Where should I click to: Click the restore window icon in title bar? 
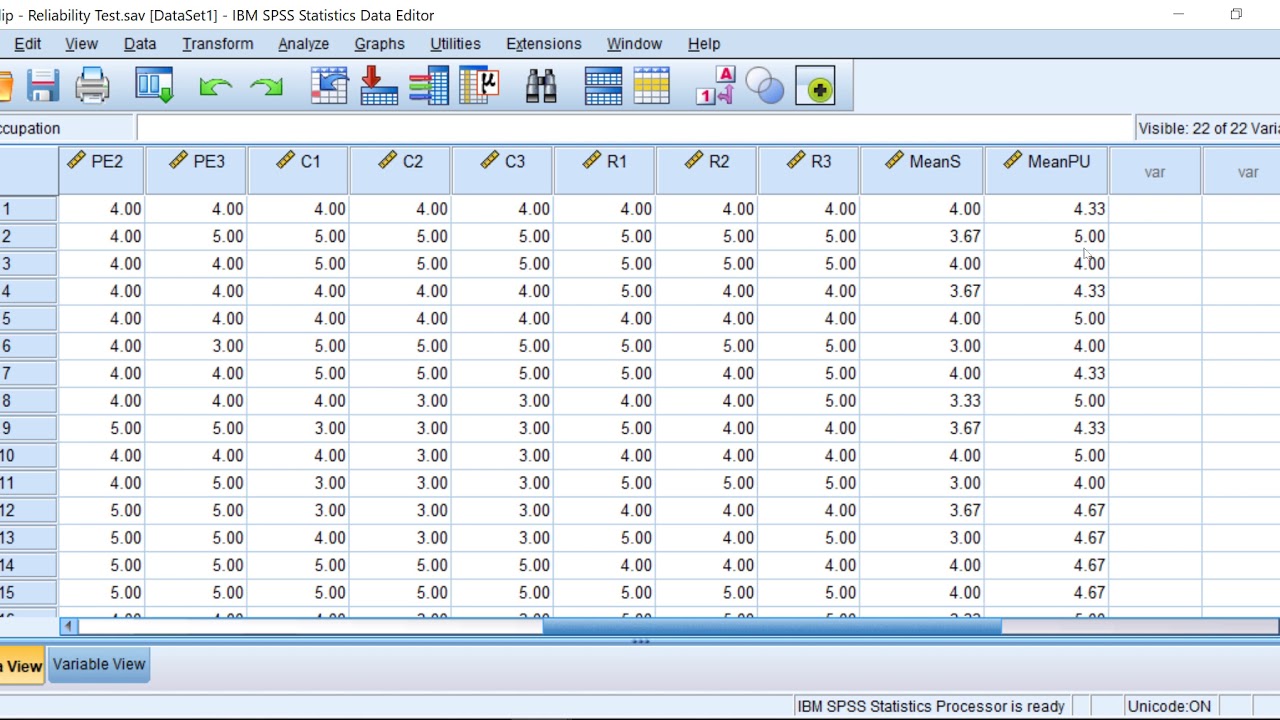click(1236, 14)
